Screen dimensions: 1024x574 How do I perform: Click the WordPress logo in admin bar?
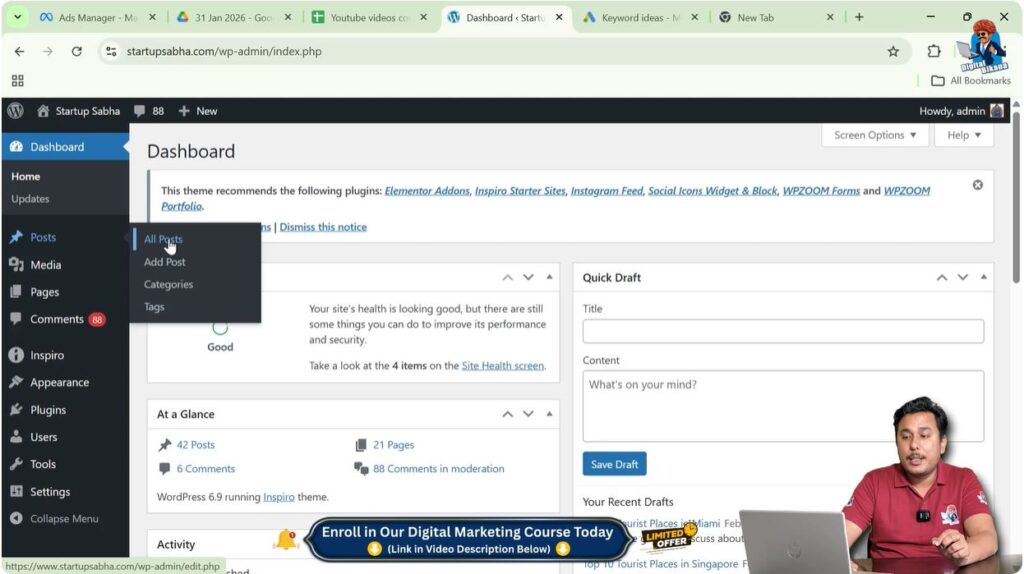click(16, 110)
